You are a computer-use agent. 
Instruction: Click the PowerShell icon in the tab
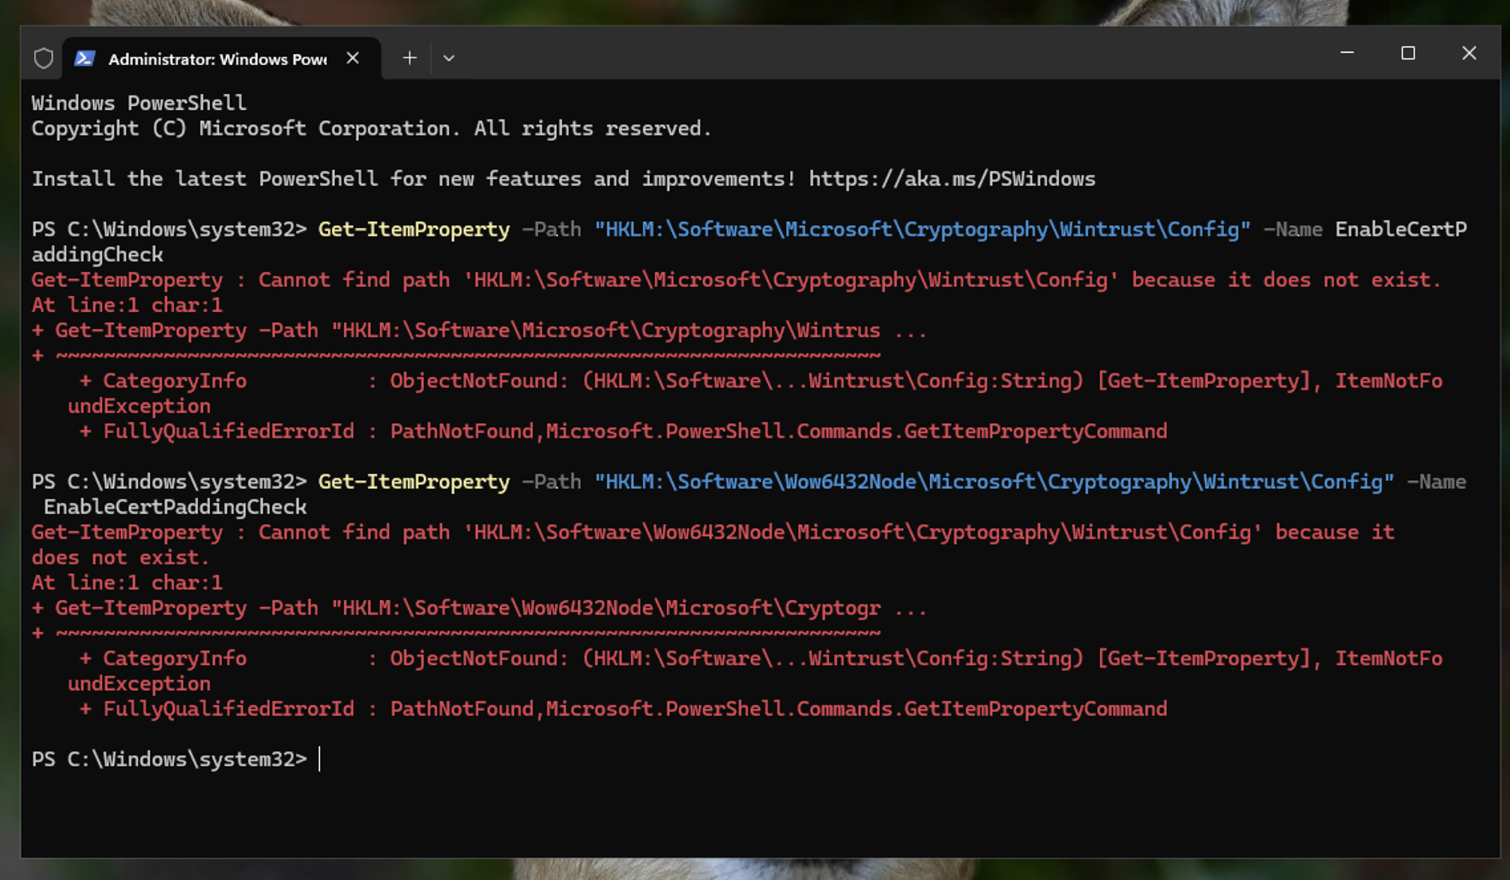[x=85, y=58]
